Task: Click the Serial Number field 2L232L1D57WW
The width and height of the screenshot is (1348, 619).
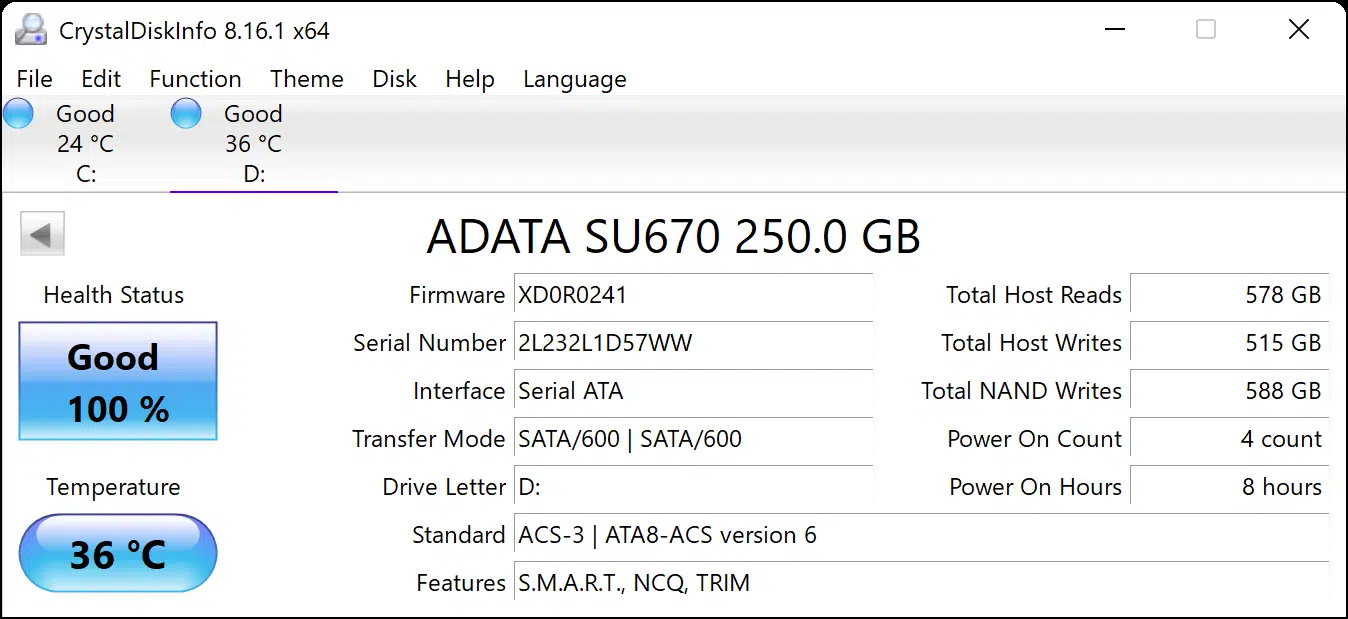Action: pos(693,343)
